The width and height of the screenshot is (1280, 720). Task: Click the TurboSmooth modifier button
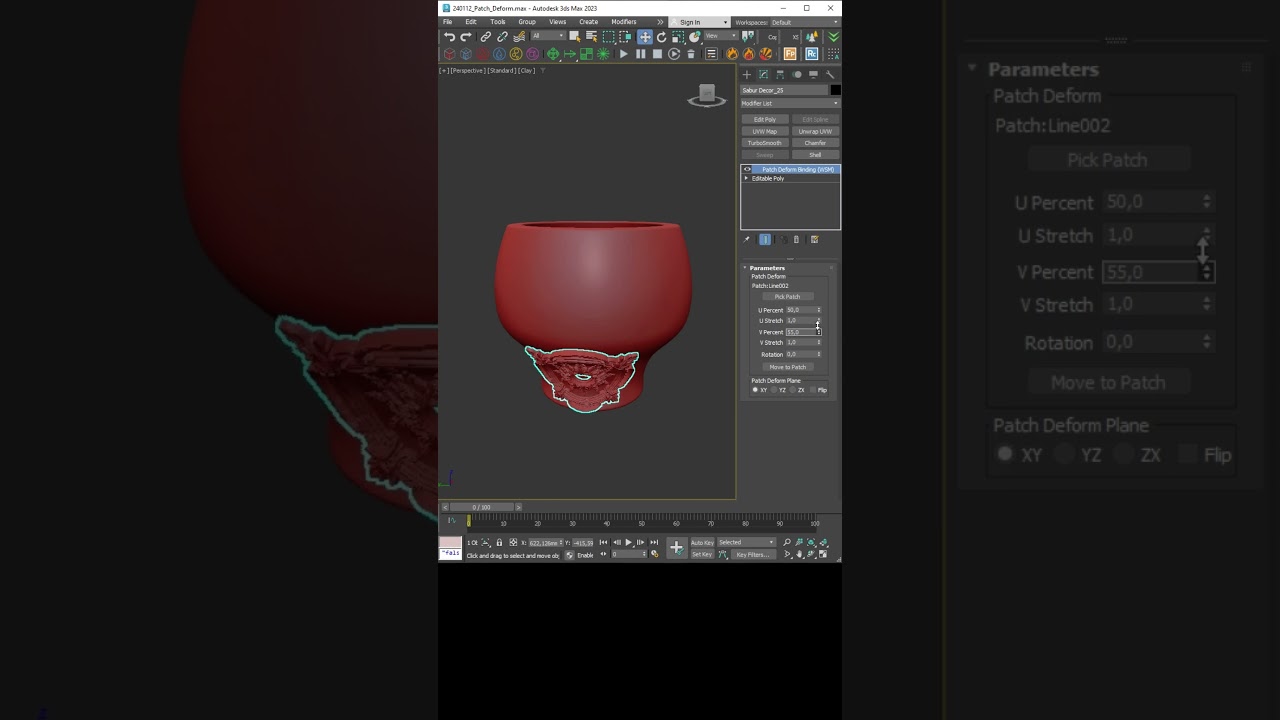[x=765, y=143]
